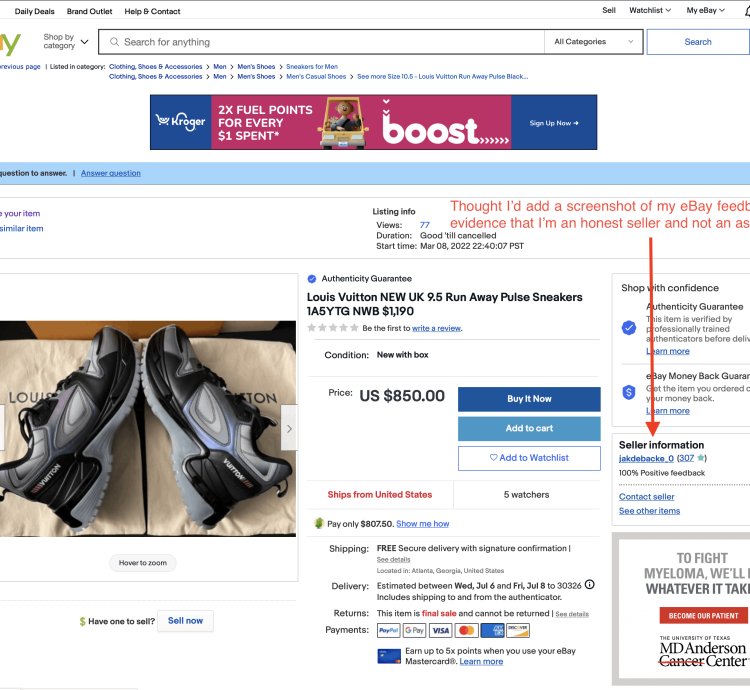Viewport: 750px width, 690px height.
Task: Click the G Pay payment icon
Action: coord(414,630)
